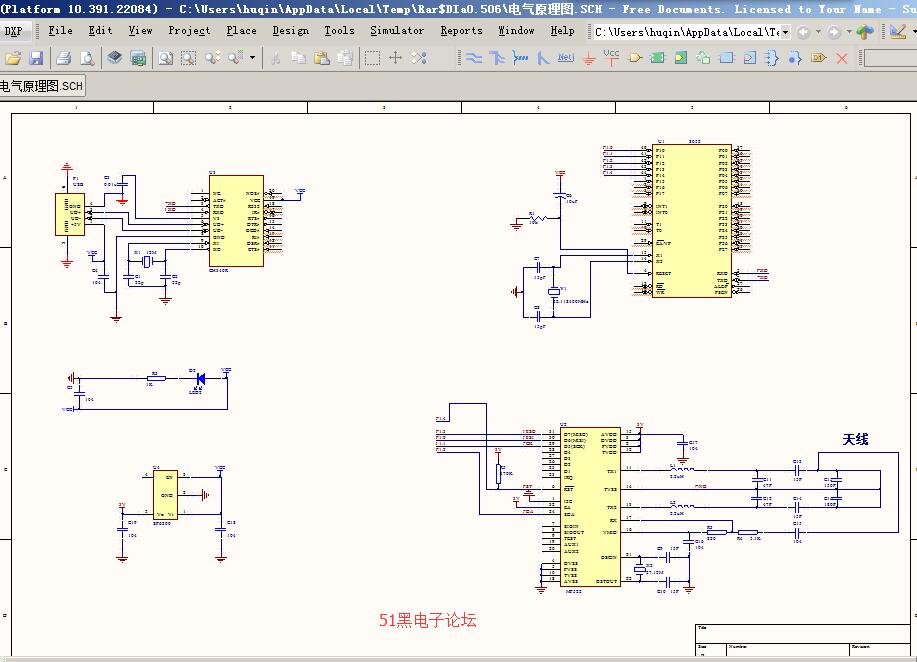Select the Place Net Label tool
The height and width of the screenshot is (662, 917).
pyautogui.click(x=566, y=58)
